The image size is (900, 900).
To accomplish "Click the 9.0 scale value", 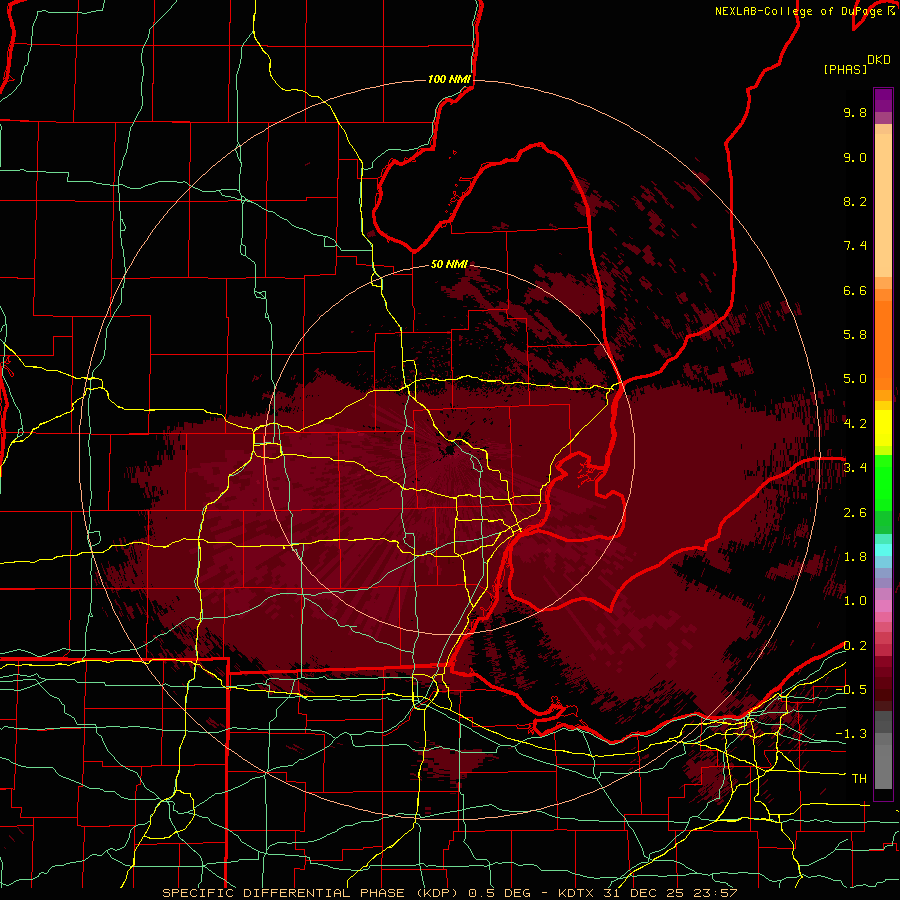I will click(x=855, y=157).
